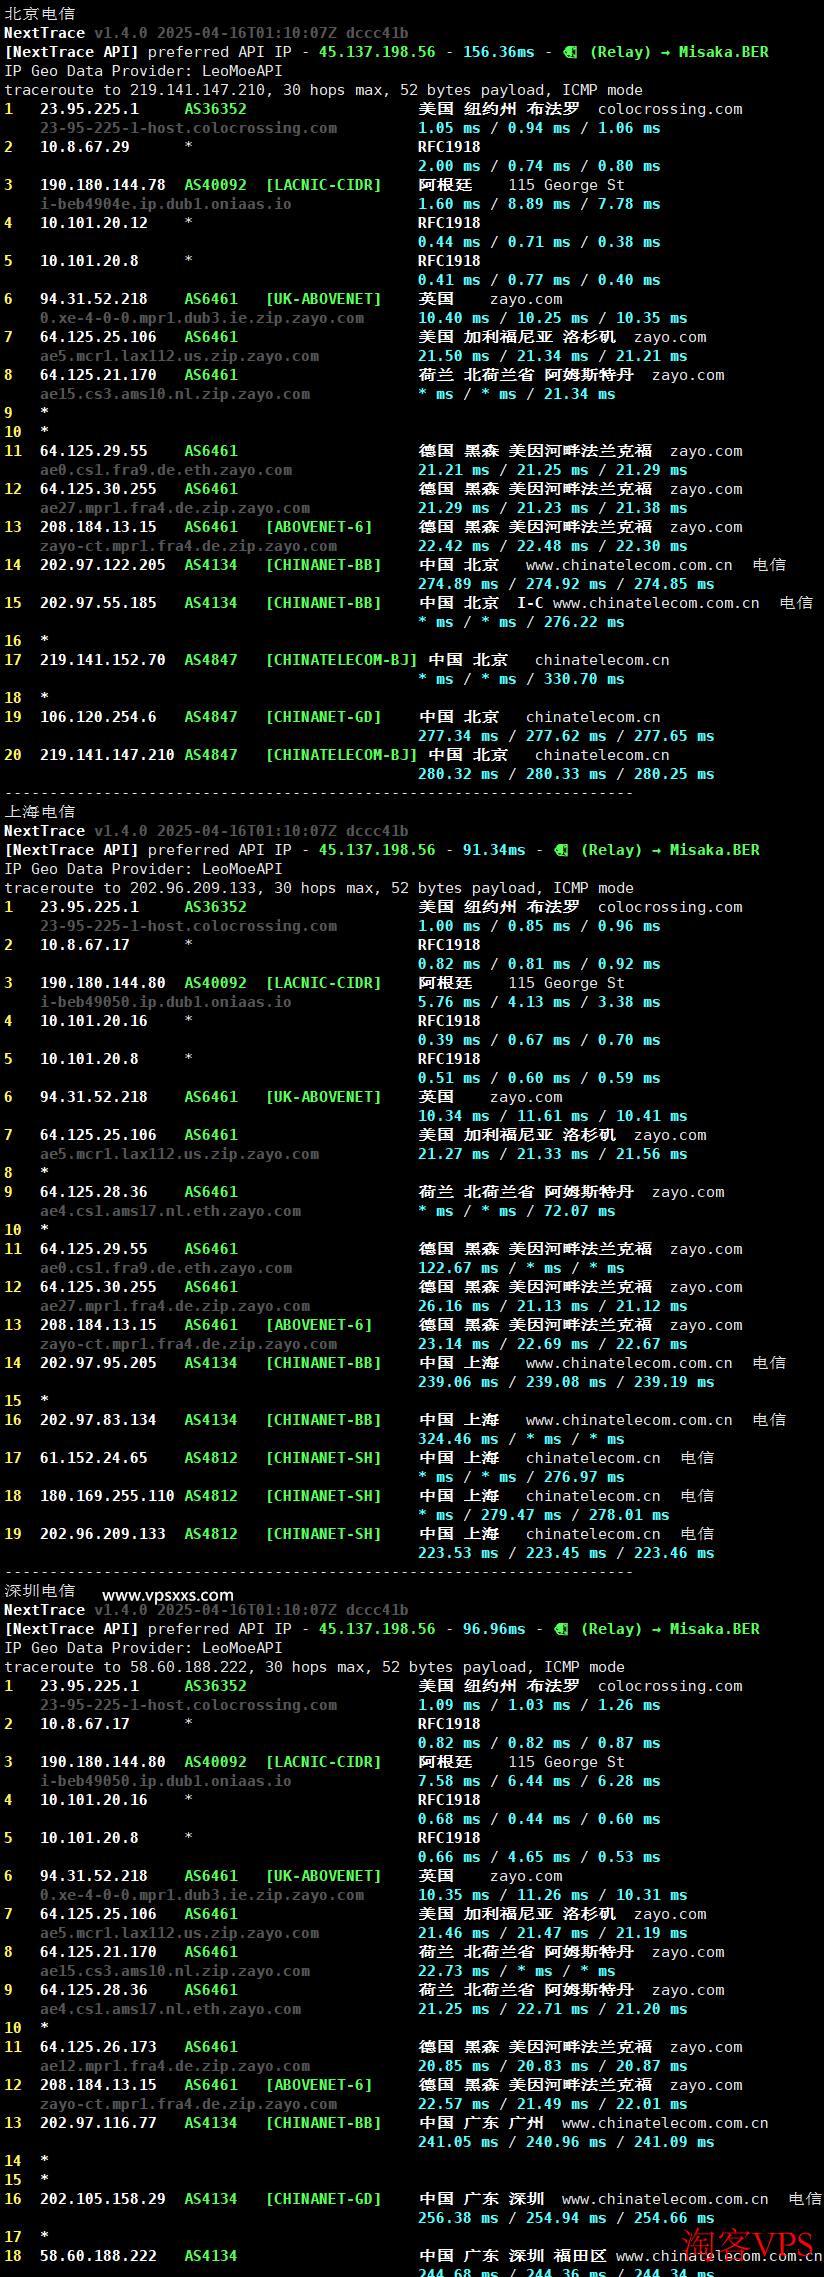
Task: Click the 中国 广东 广州 location text
Action: click(481, 2123)
